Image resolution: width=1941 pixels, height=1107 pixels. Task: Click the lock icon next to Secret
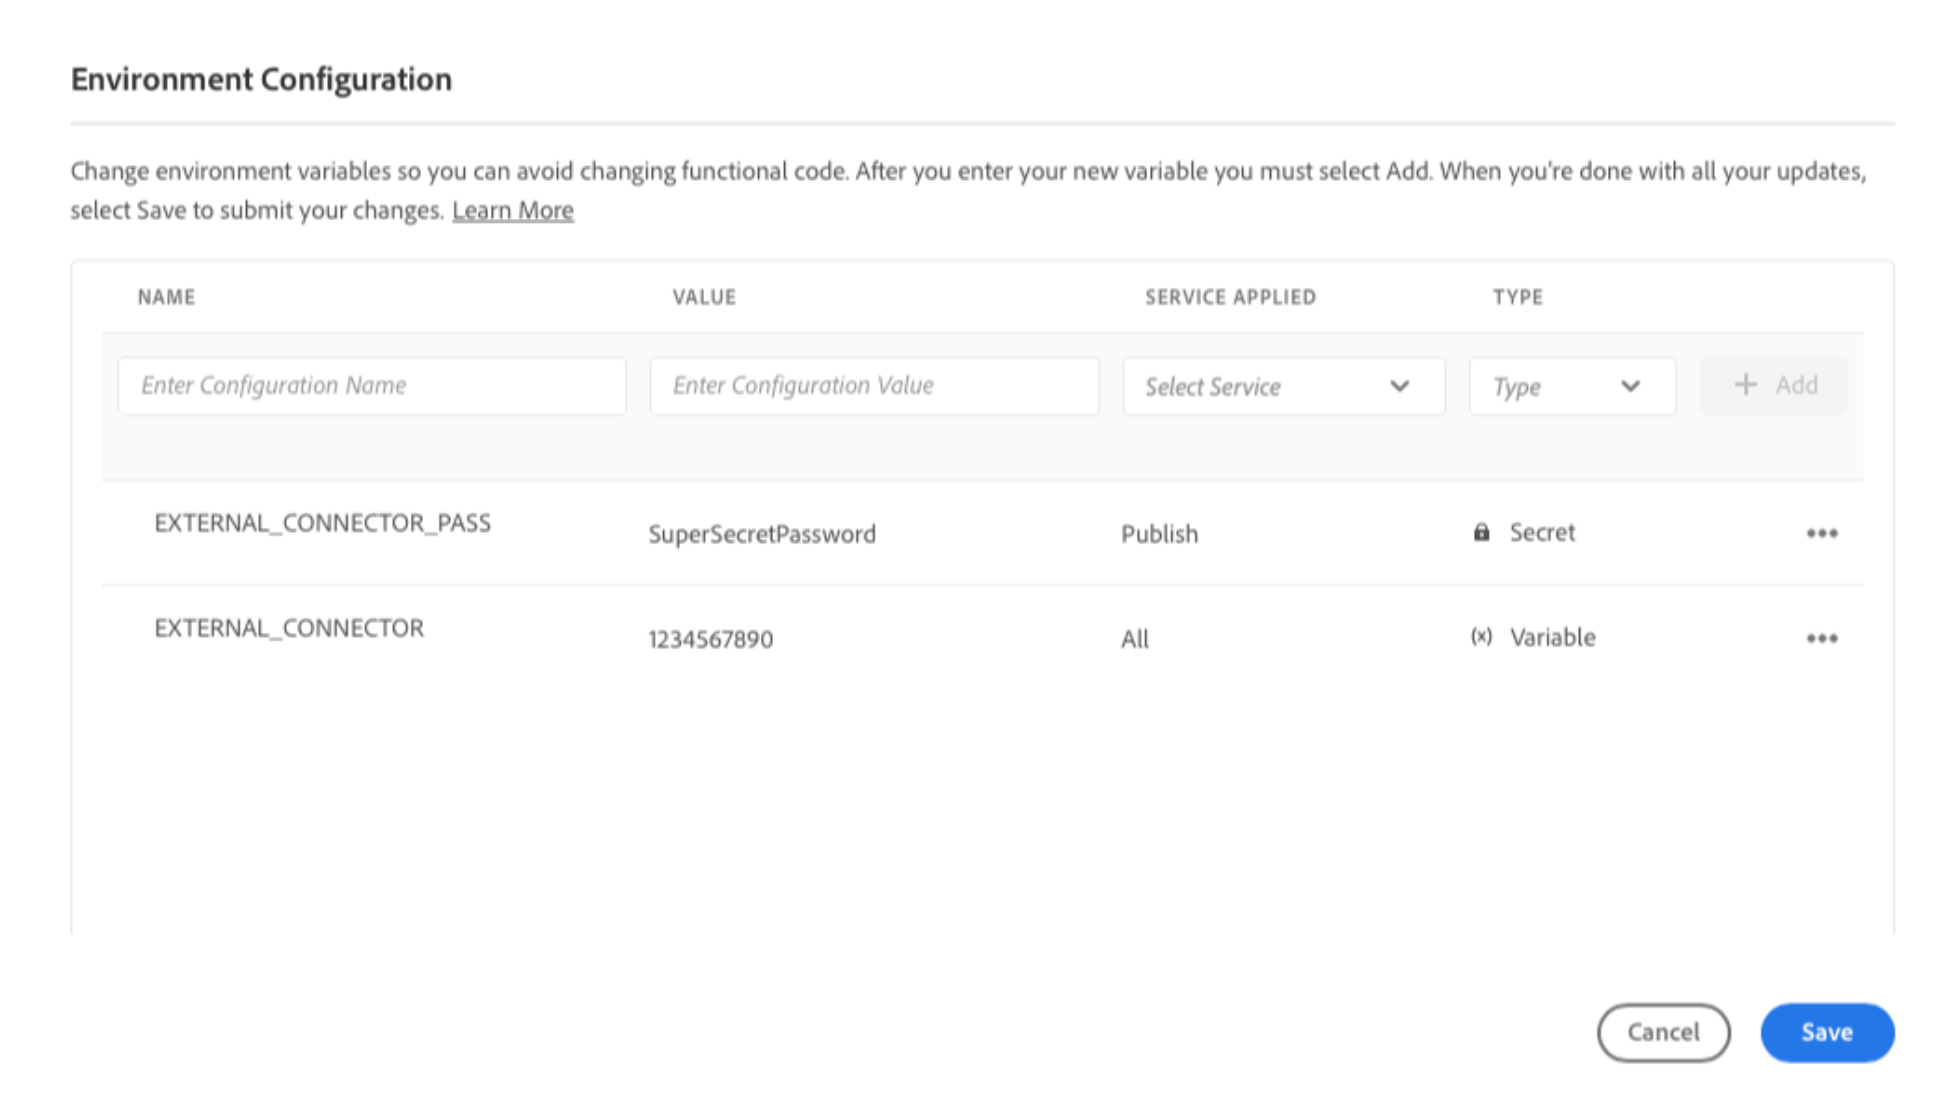(x=1481, y=532)
